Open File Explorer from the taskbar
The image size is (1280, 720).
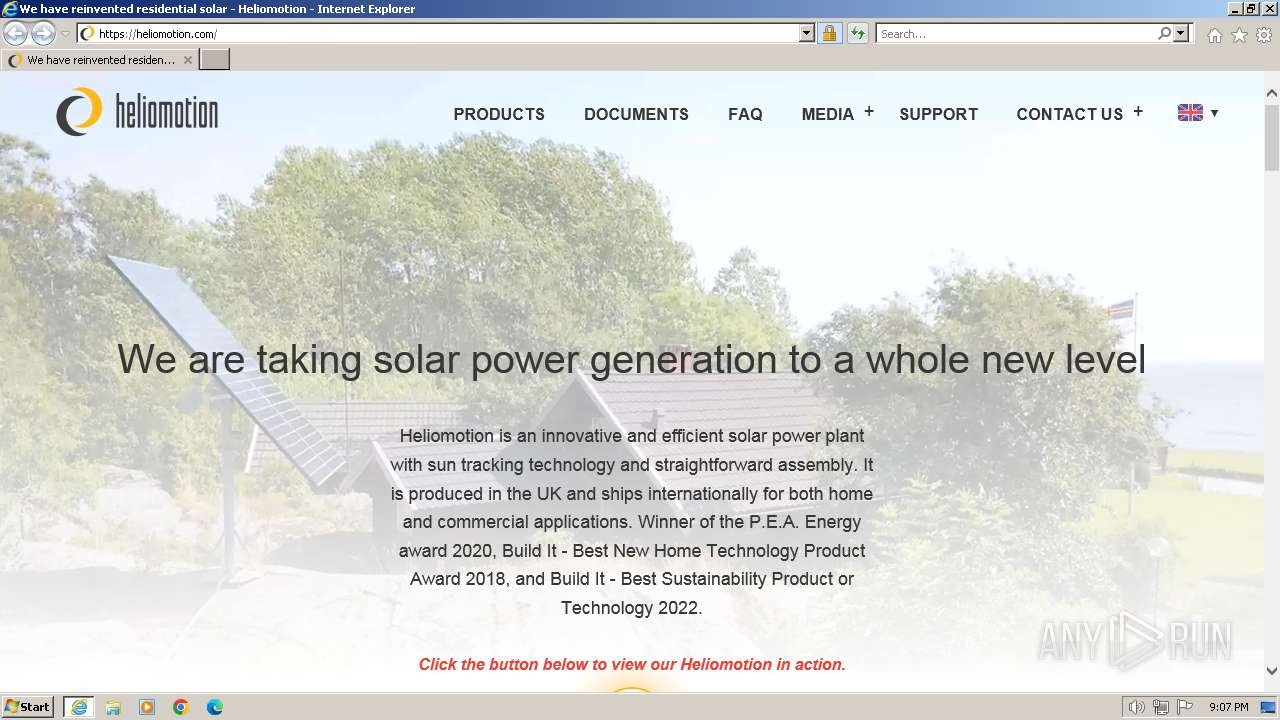[113, 707]
